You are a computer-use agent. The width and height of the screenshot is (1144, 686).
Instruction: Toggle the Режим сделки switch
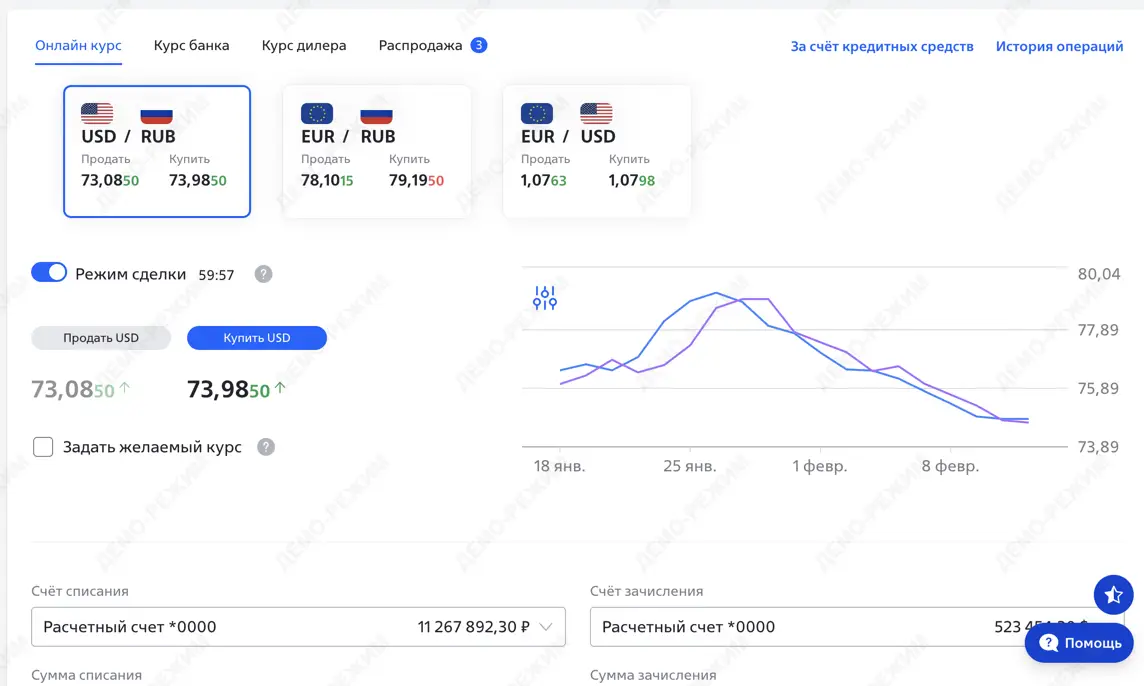(x=49, y=273)
